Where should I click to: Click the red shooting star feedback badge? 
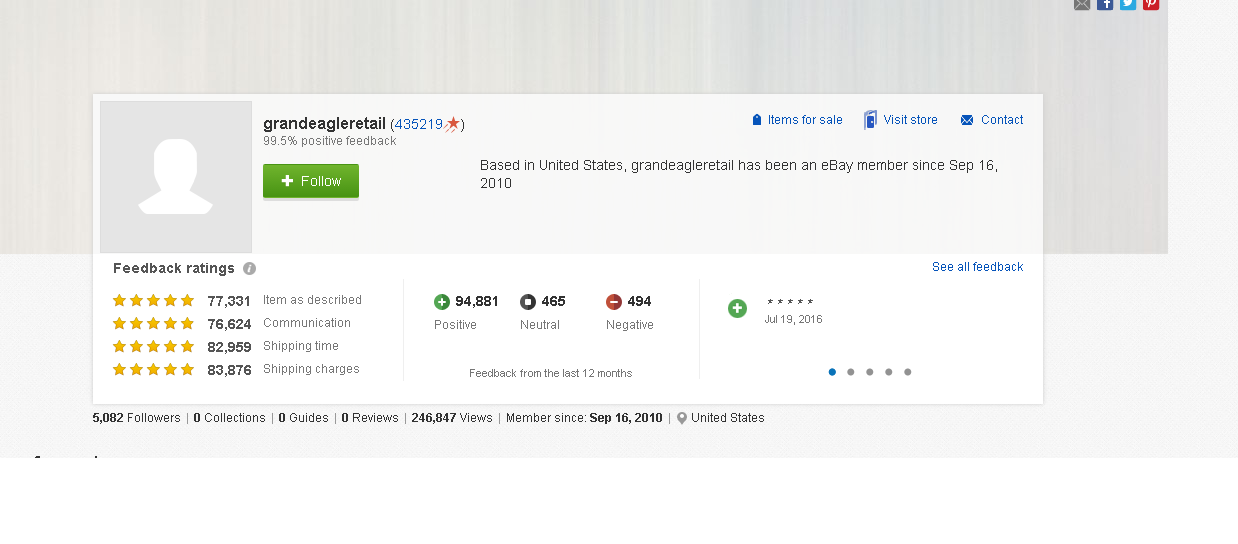coord(452,124)
